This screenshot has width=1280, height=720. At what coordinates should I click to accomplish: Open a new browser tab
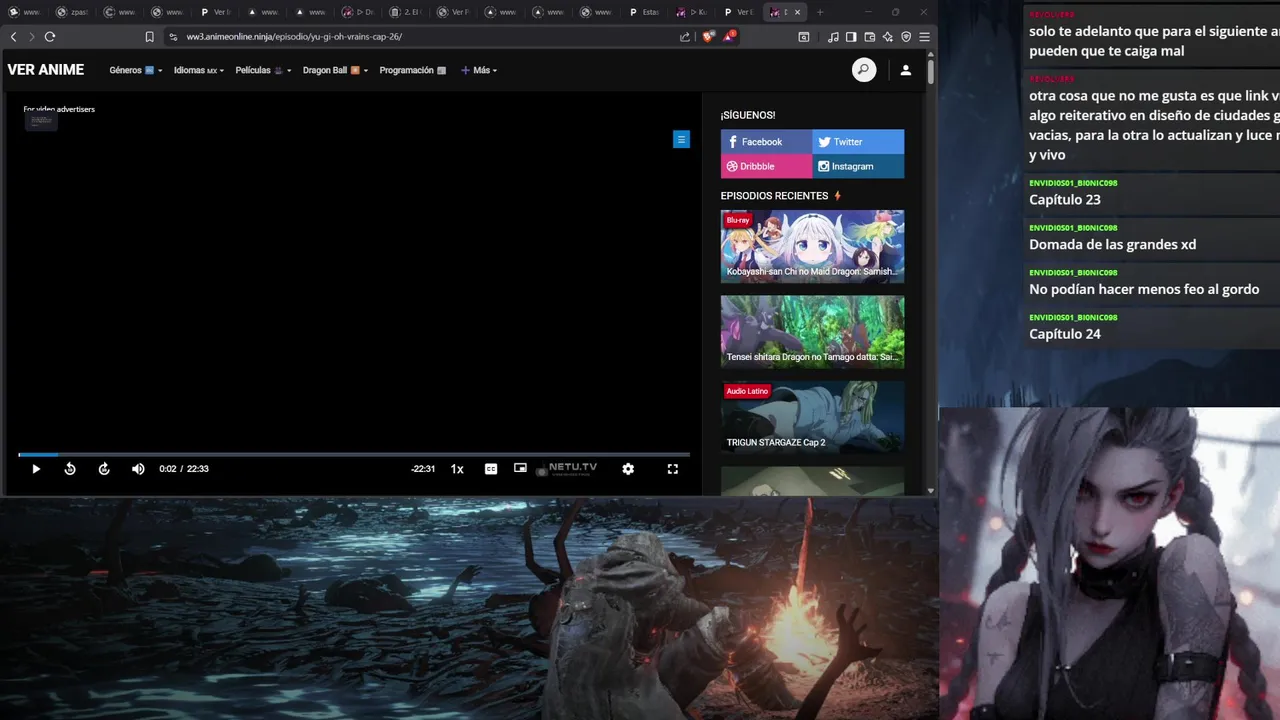coord(820,12)
